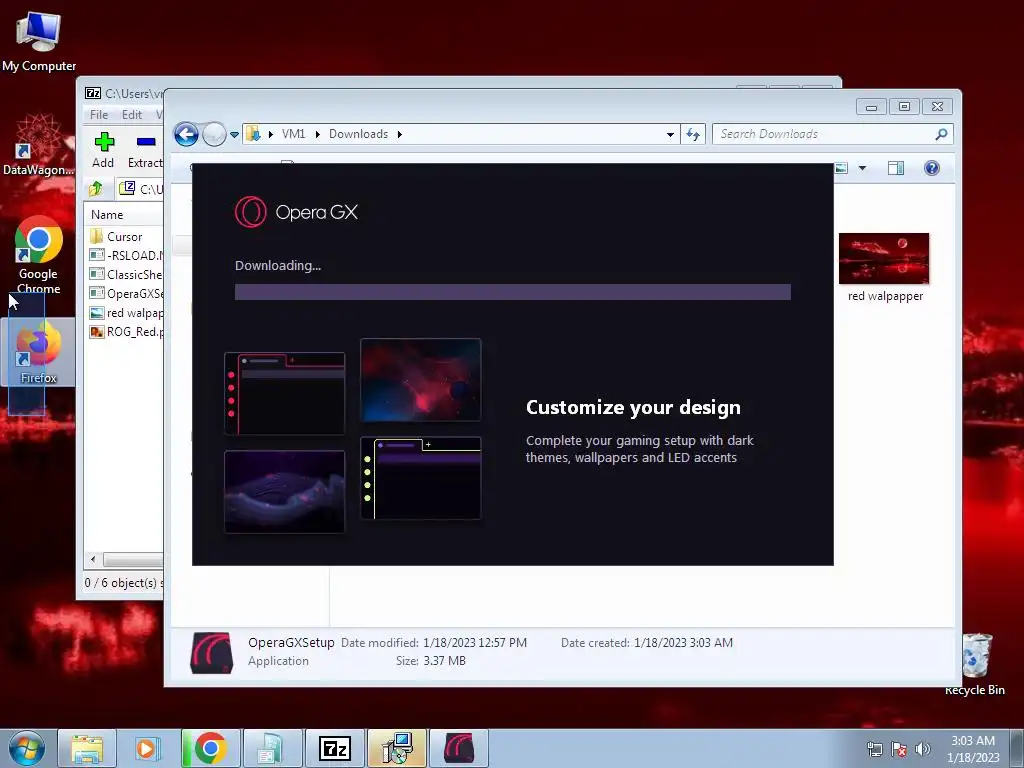This screenshot has height=768, width=1024.
Task: Open Explorer recent pages dropdown arrow
Action: pyautogui.click(x=234, y=135)
